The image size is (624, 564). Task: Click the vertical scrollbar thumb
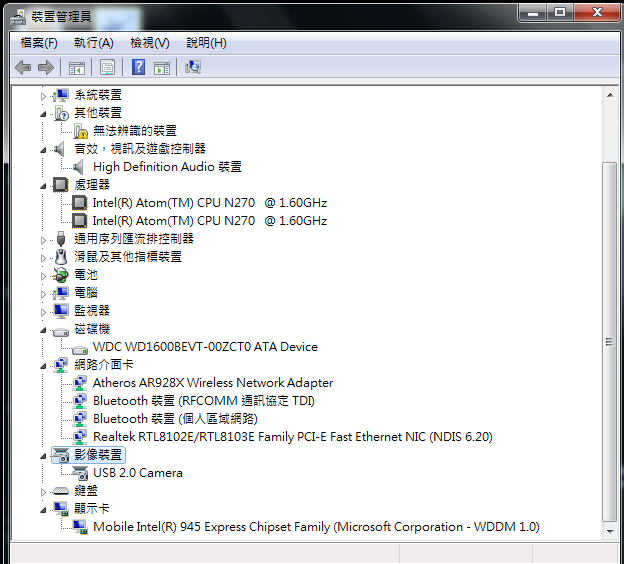click(610, 342)
